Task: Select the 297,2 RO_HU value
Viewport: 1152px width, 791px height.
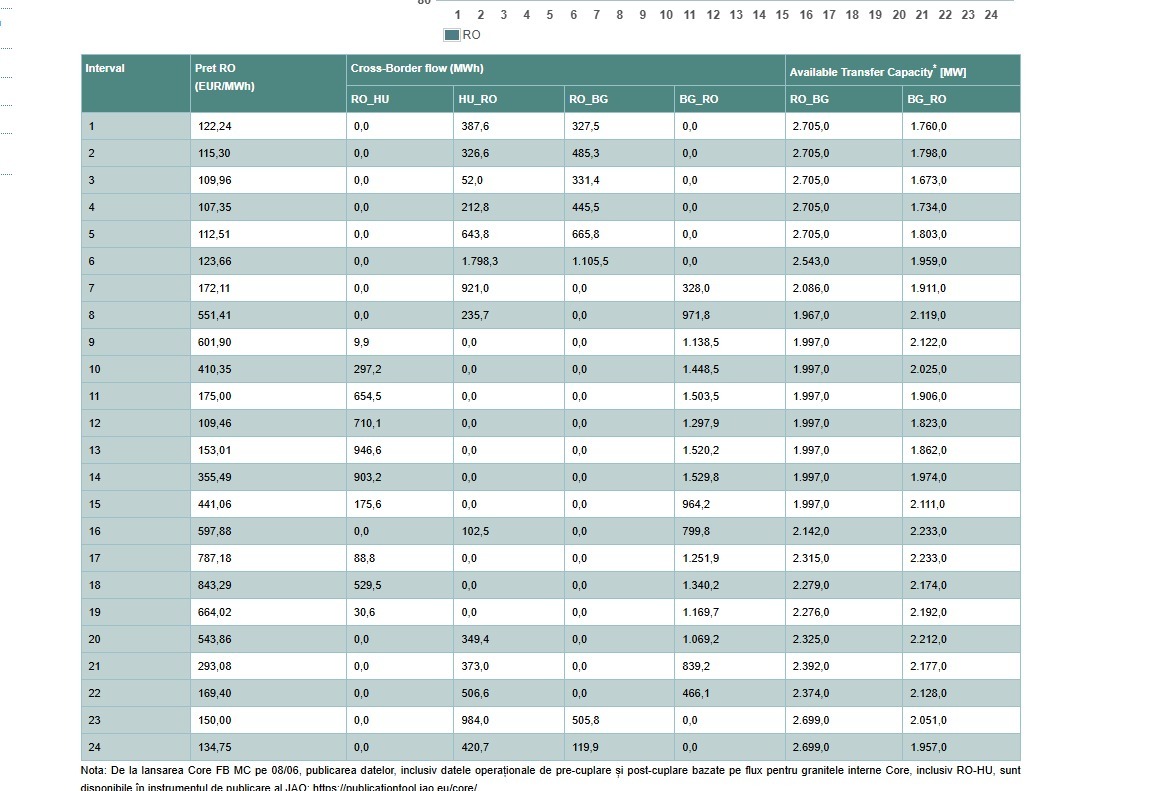Action: click(367, 369)
